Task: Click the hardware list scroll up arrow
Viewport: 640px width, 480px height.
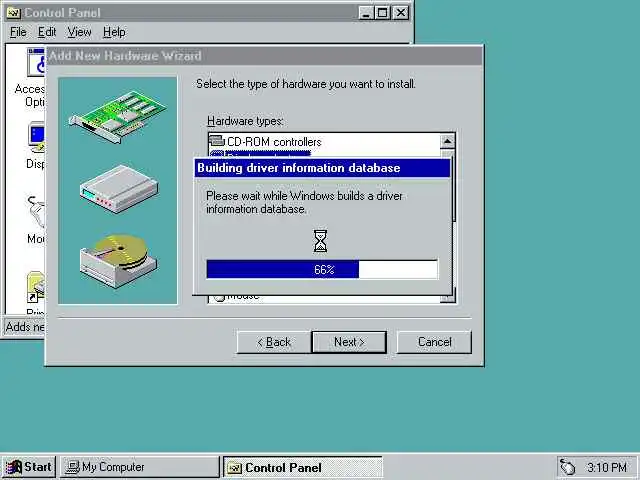Action: click(447, 141)
